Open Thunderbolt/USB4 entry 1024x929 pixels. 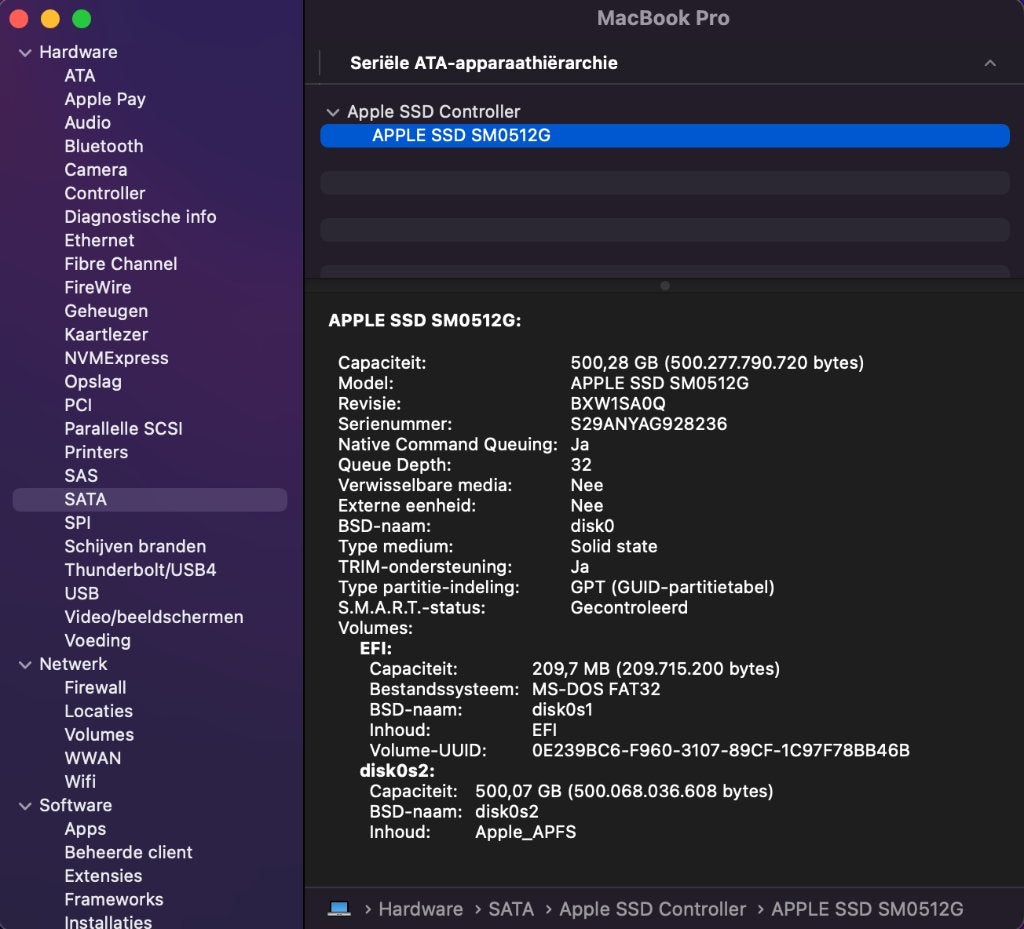coord(140,570)
